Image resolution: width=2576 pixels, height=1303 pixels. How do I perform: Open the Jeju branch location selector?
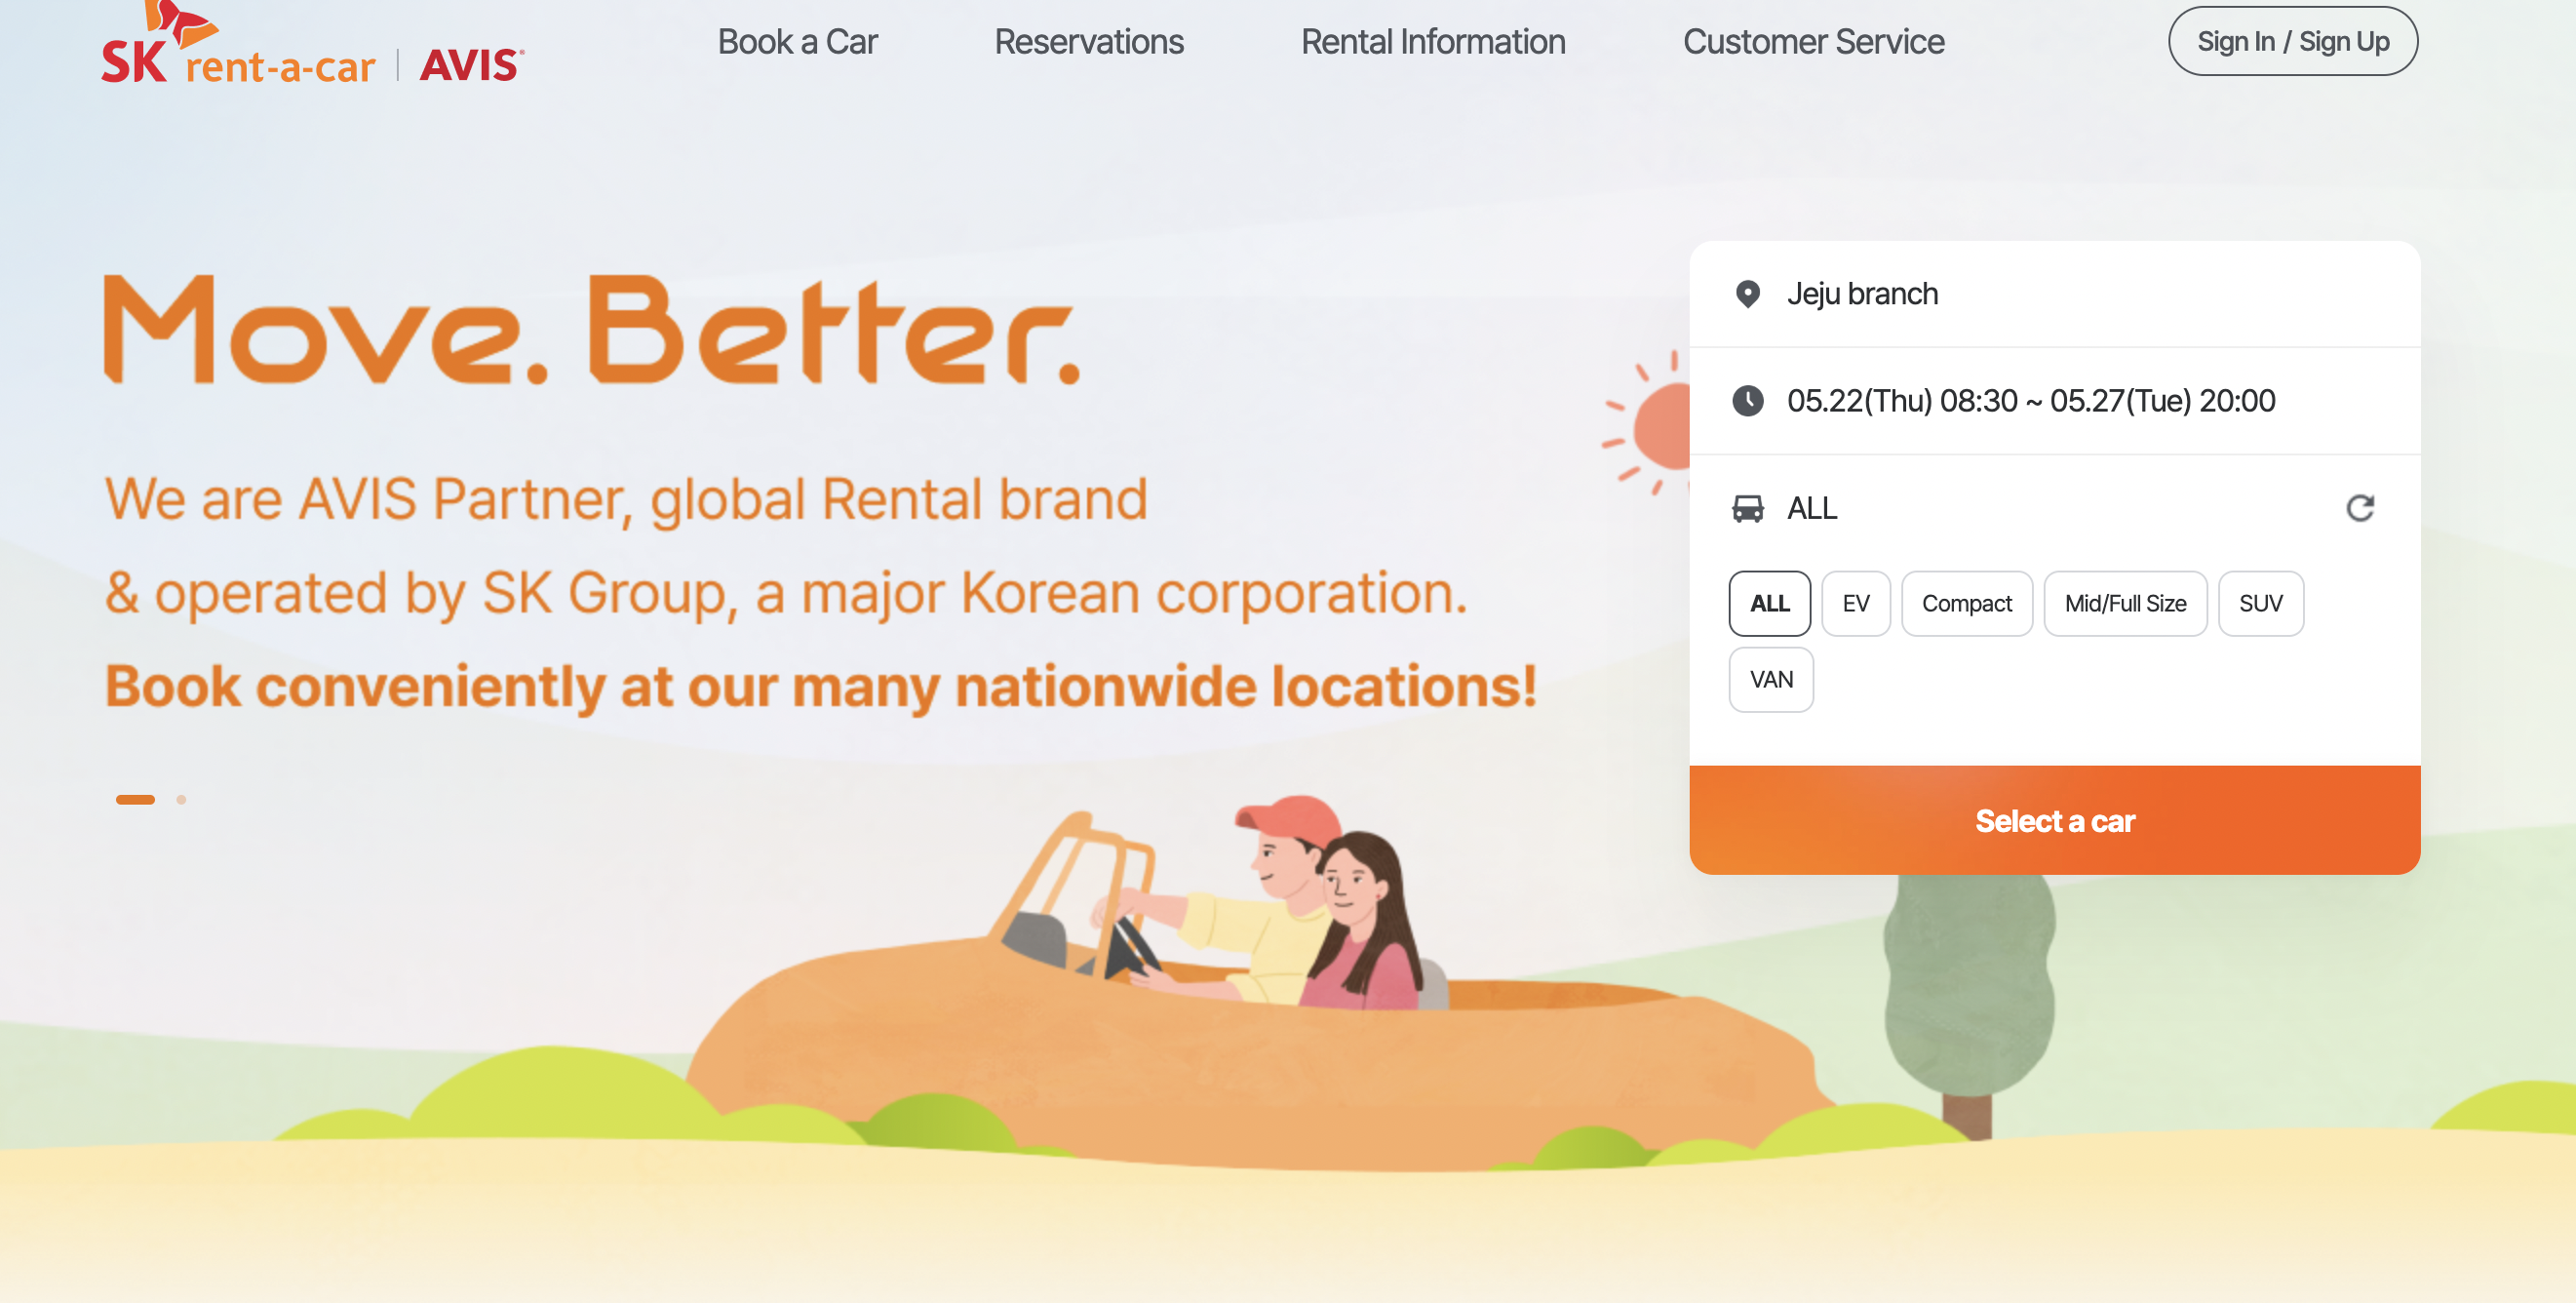(x=2054, y=294)
